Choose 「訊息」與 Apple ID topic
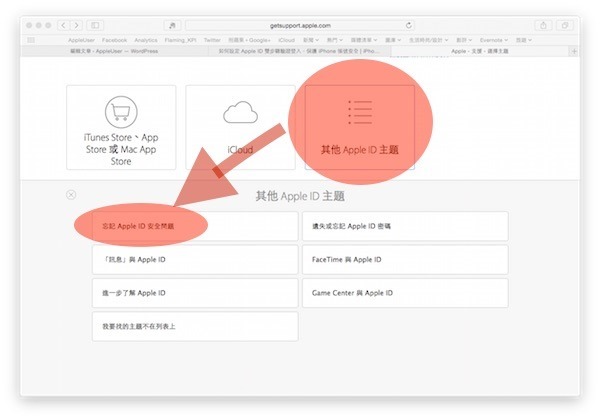Image resolution: width=600 pixels, height=420 pixels. [x=195, y=260]
